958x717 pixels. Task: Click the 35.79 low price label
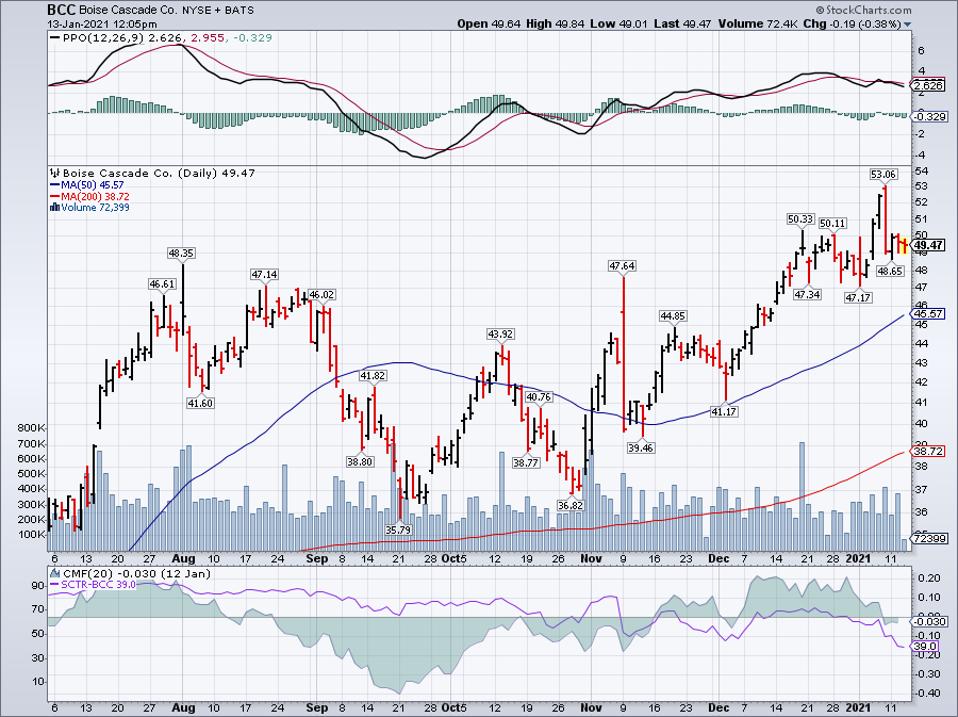398,530
